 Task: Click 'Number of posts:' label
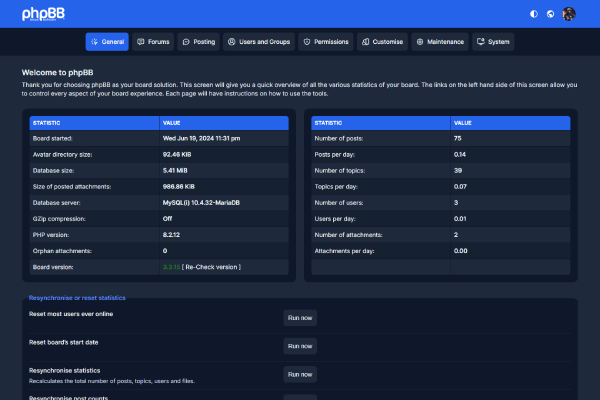(339, 139)
